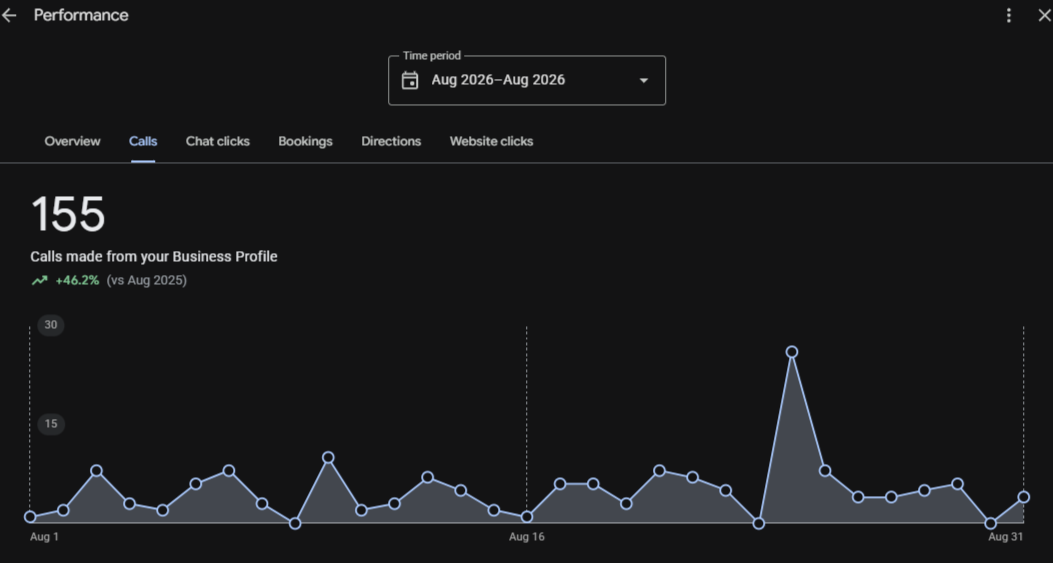Select the highest peak data point on chart
The height and width of the screenshot is (563, 1053).
[792, 352]
